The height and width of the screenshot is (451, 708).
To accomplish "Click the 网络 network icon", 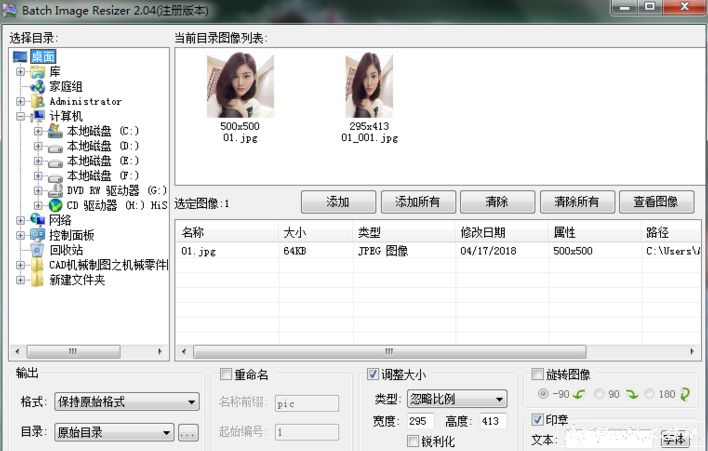I will 38,220.
